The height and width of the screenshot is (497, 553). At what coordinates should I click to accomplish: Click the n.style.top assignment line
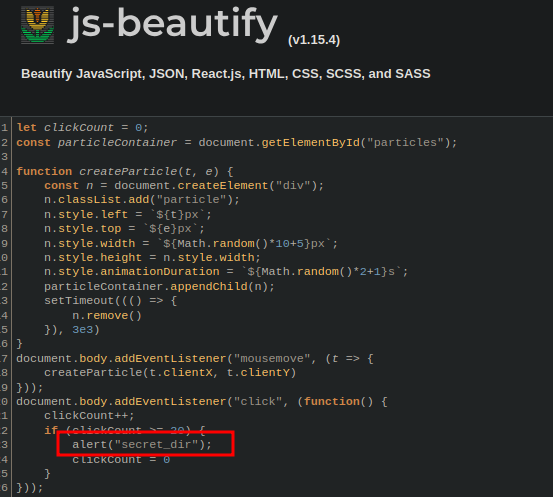tap(124, 229)
